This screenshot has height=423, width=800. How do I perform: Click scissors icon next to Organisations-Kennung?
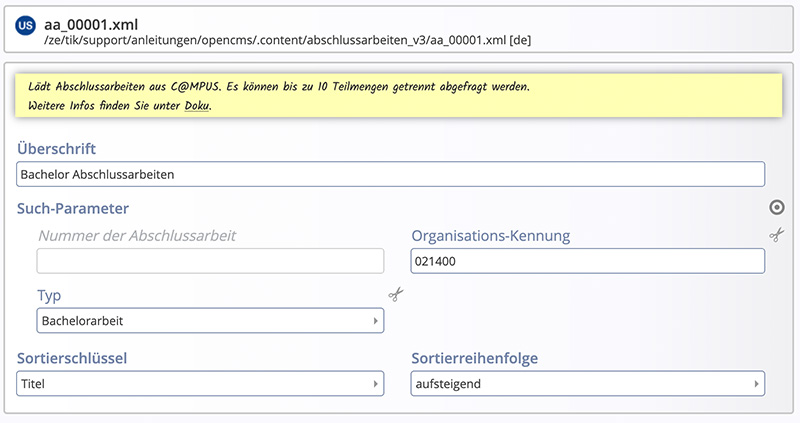pyautogui.click(x=777, y=235)
